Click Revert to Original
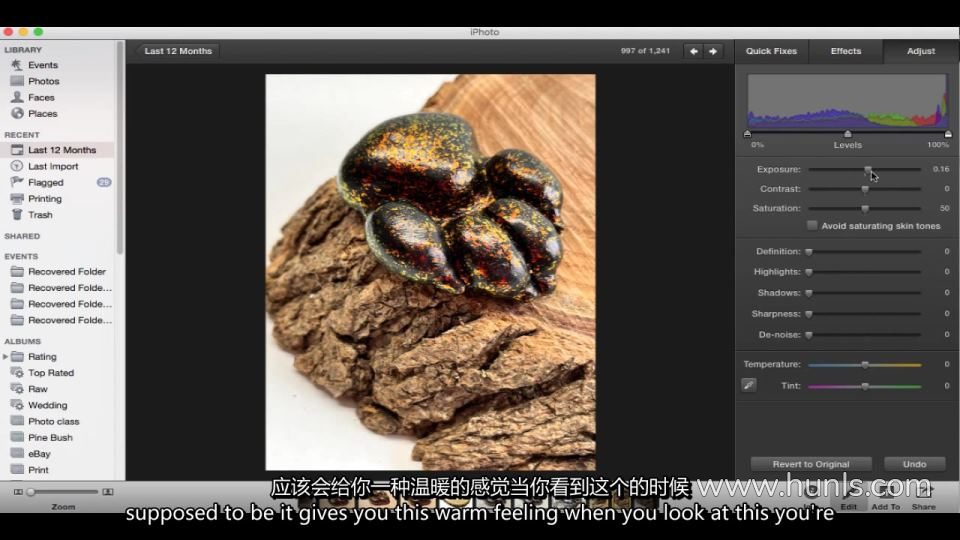The width and height of the screenshot is (960, 540). click(811, 464)
